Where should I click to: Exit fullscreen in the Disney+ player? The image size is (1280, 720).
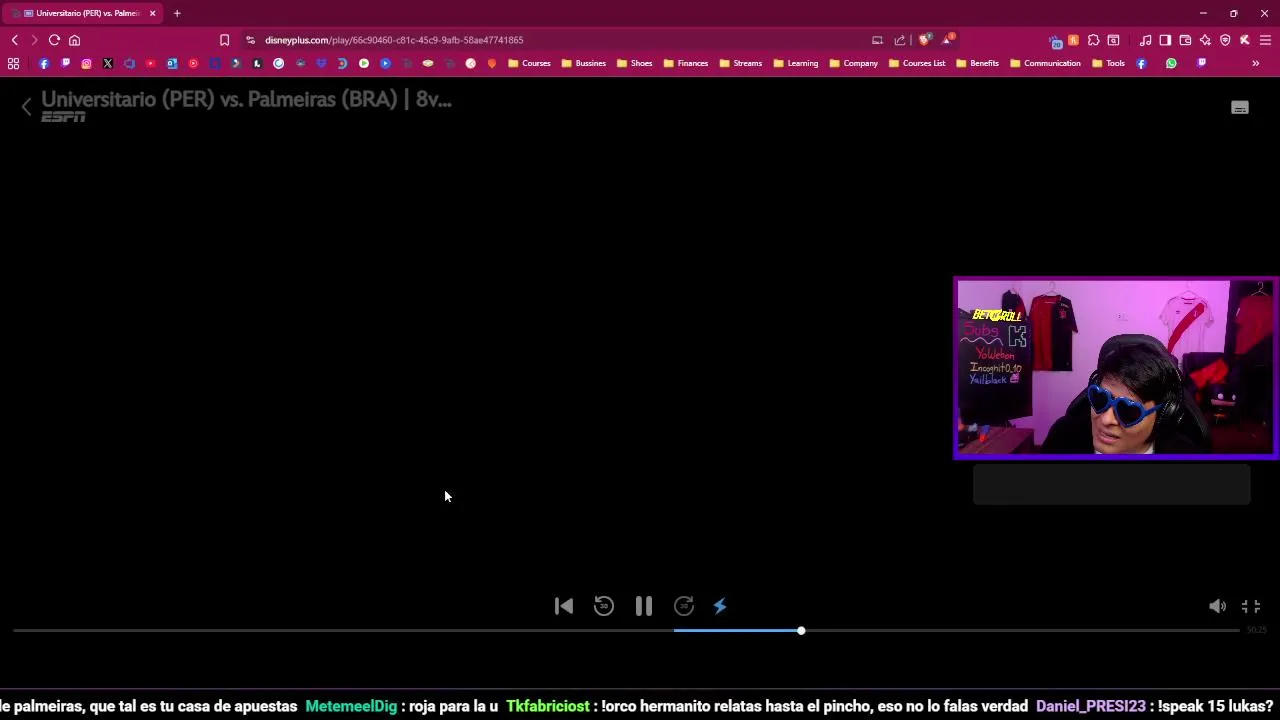pyautogui.click(x=1251, y=606)
